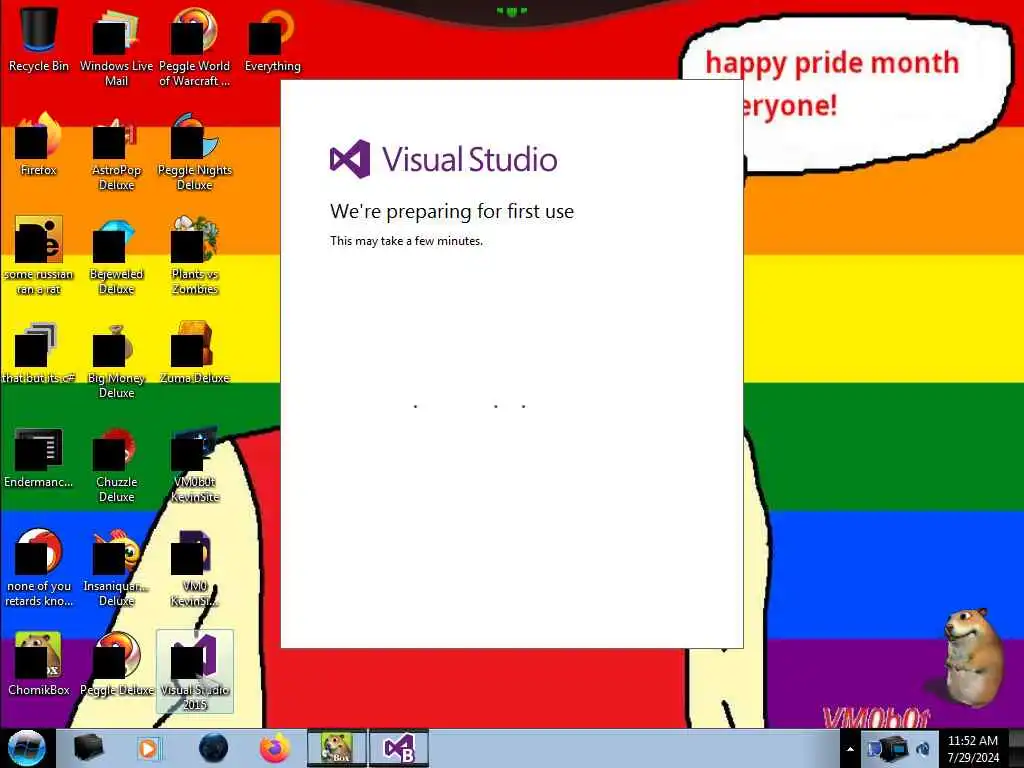1024x768 pixels.
Task: Switch to the ChomikBox taskbar button
Action: (x=337, y=748)
